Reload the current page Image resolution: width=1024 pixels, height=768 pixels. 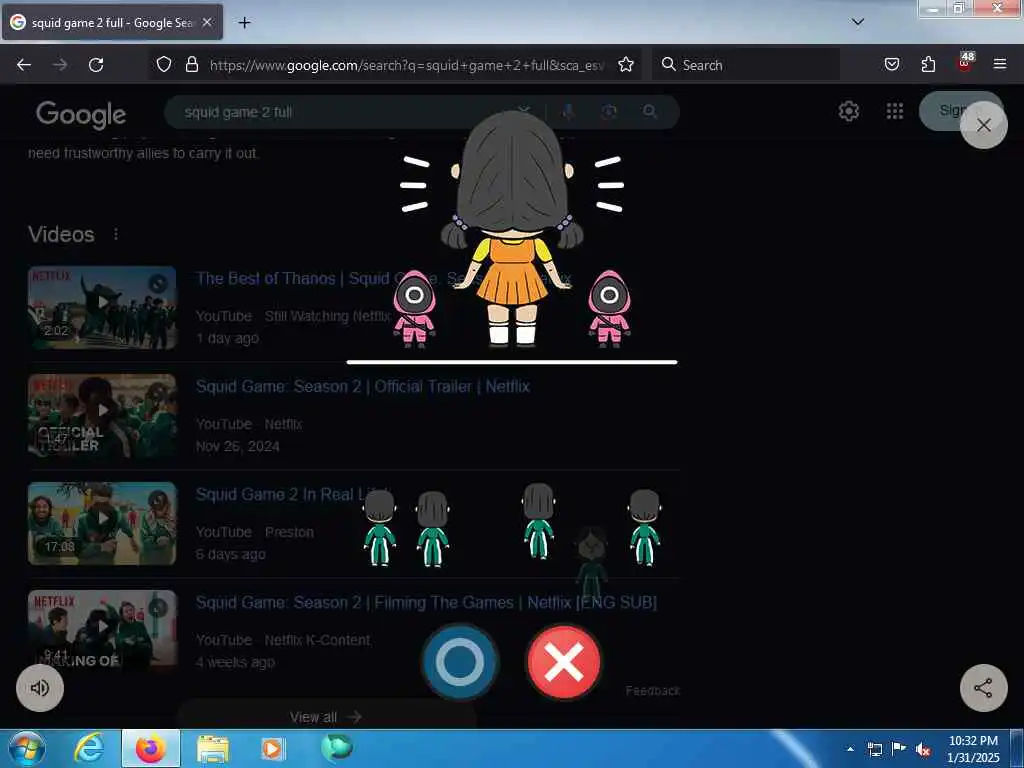point(96,65)
